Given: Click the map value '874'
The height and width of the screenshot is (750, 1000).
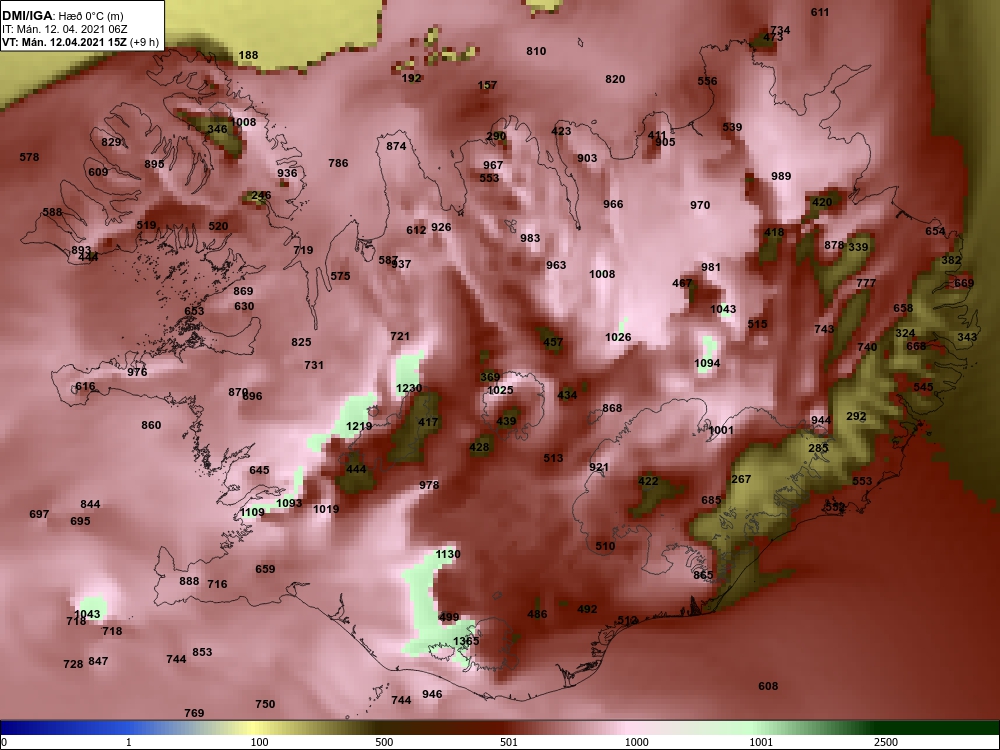Looking at the screenshot, I should (x=396, y=146).
